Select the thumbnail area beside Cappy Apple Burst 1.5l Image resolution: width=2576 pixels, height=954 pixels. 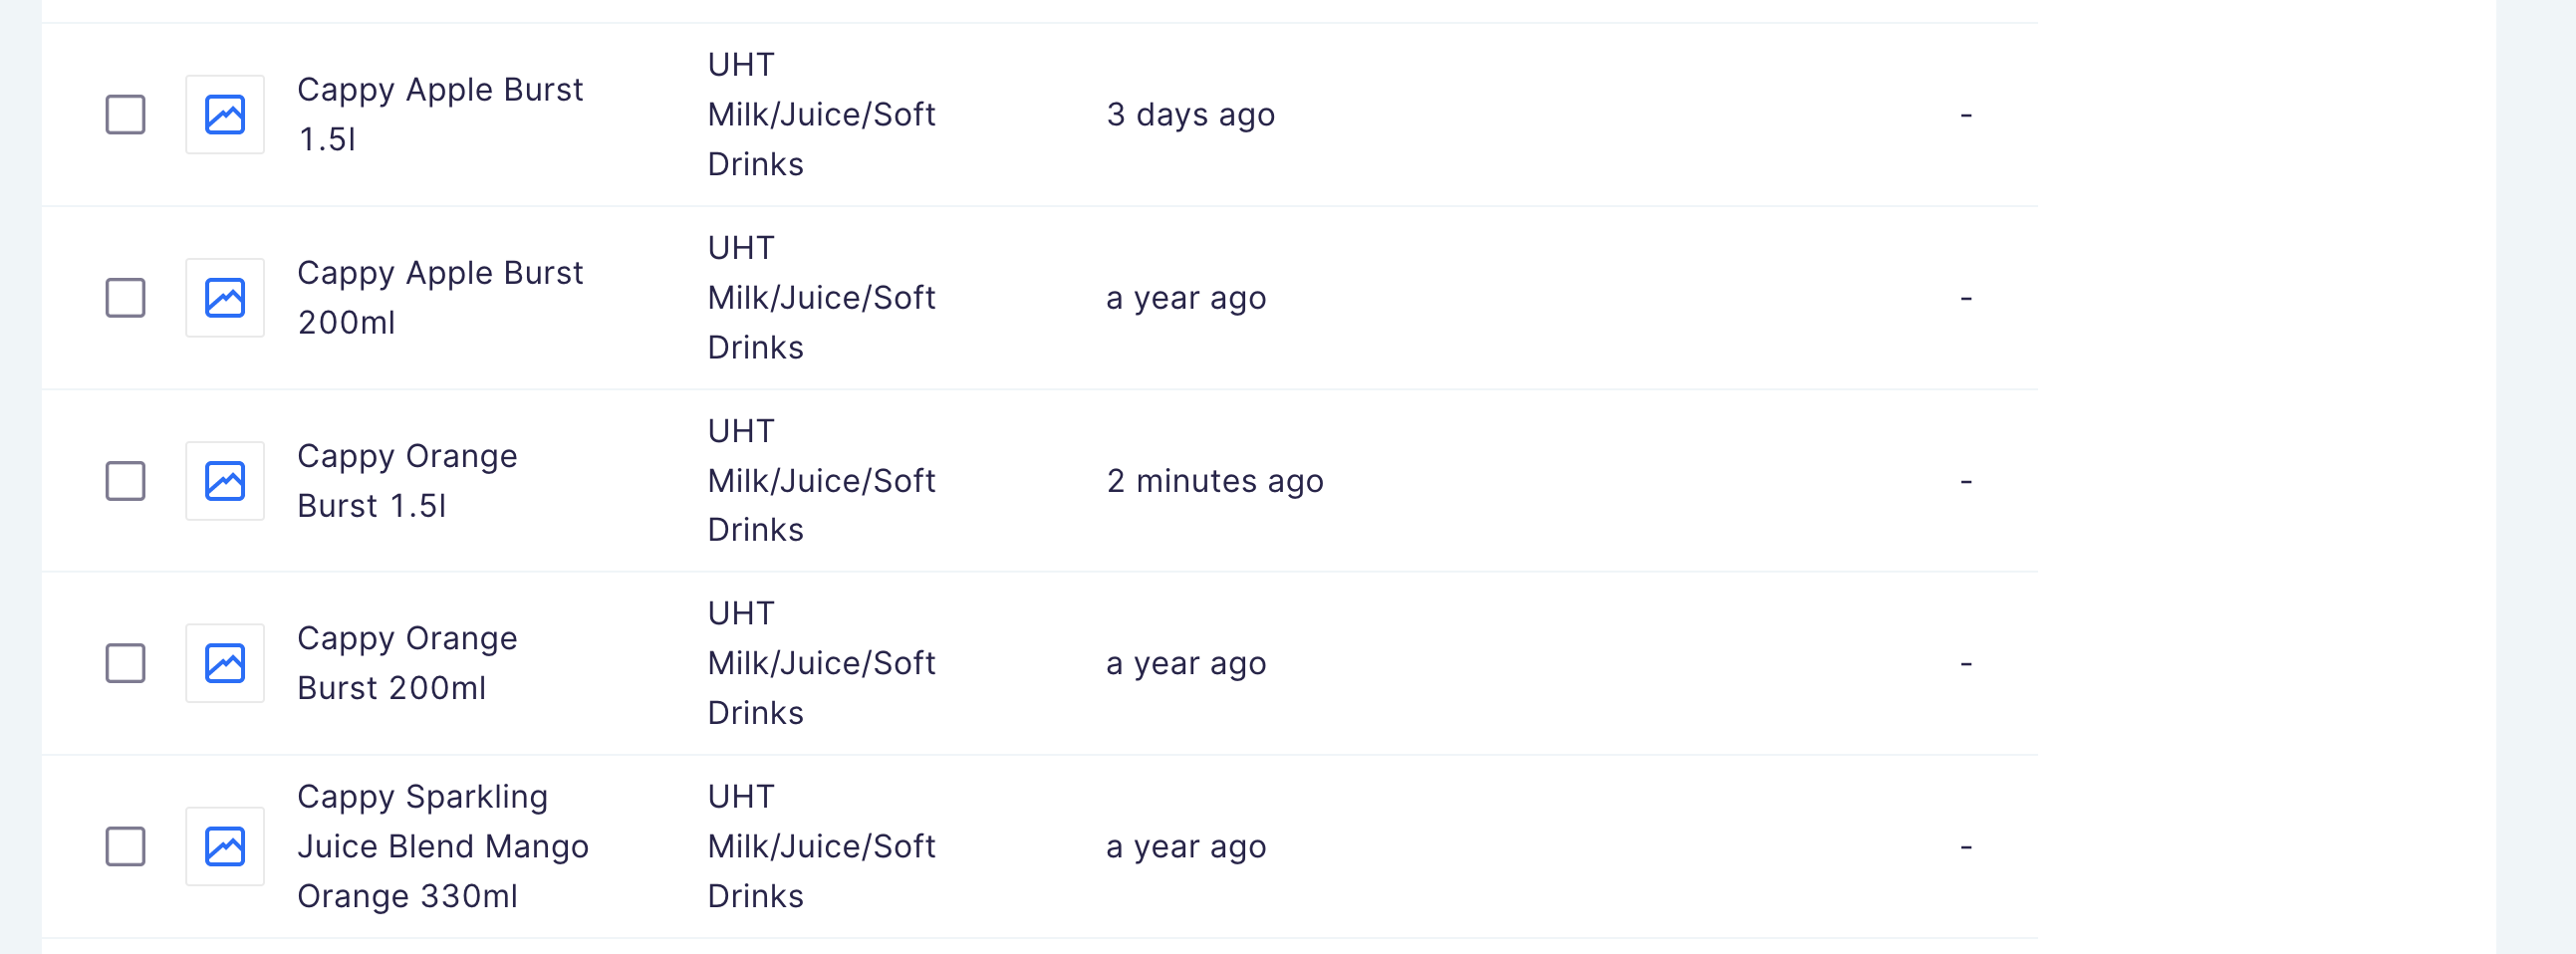point(224,114)
